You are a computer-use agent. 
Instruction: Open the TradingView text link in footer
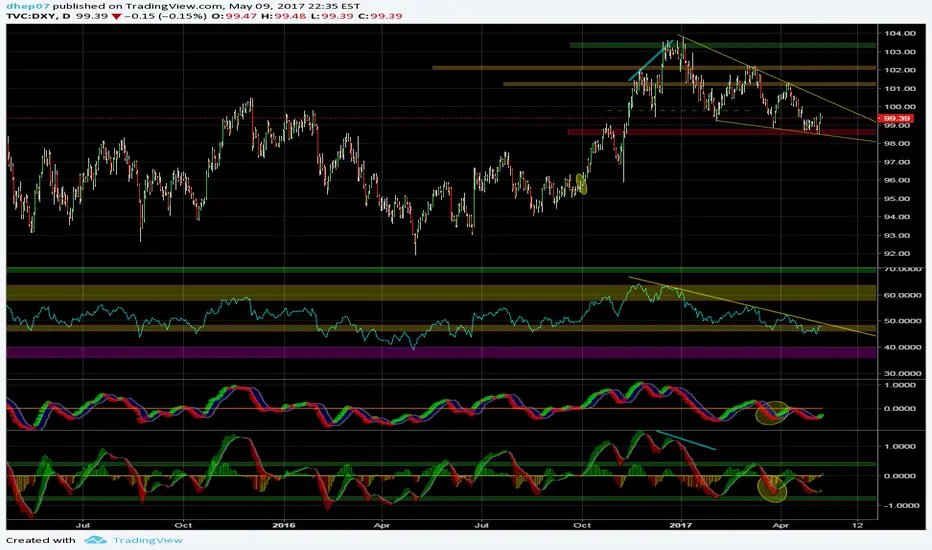[x=147, y=540]
